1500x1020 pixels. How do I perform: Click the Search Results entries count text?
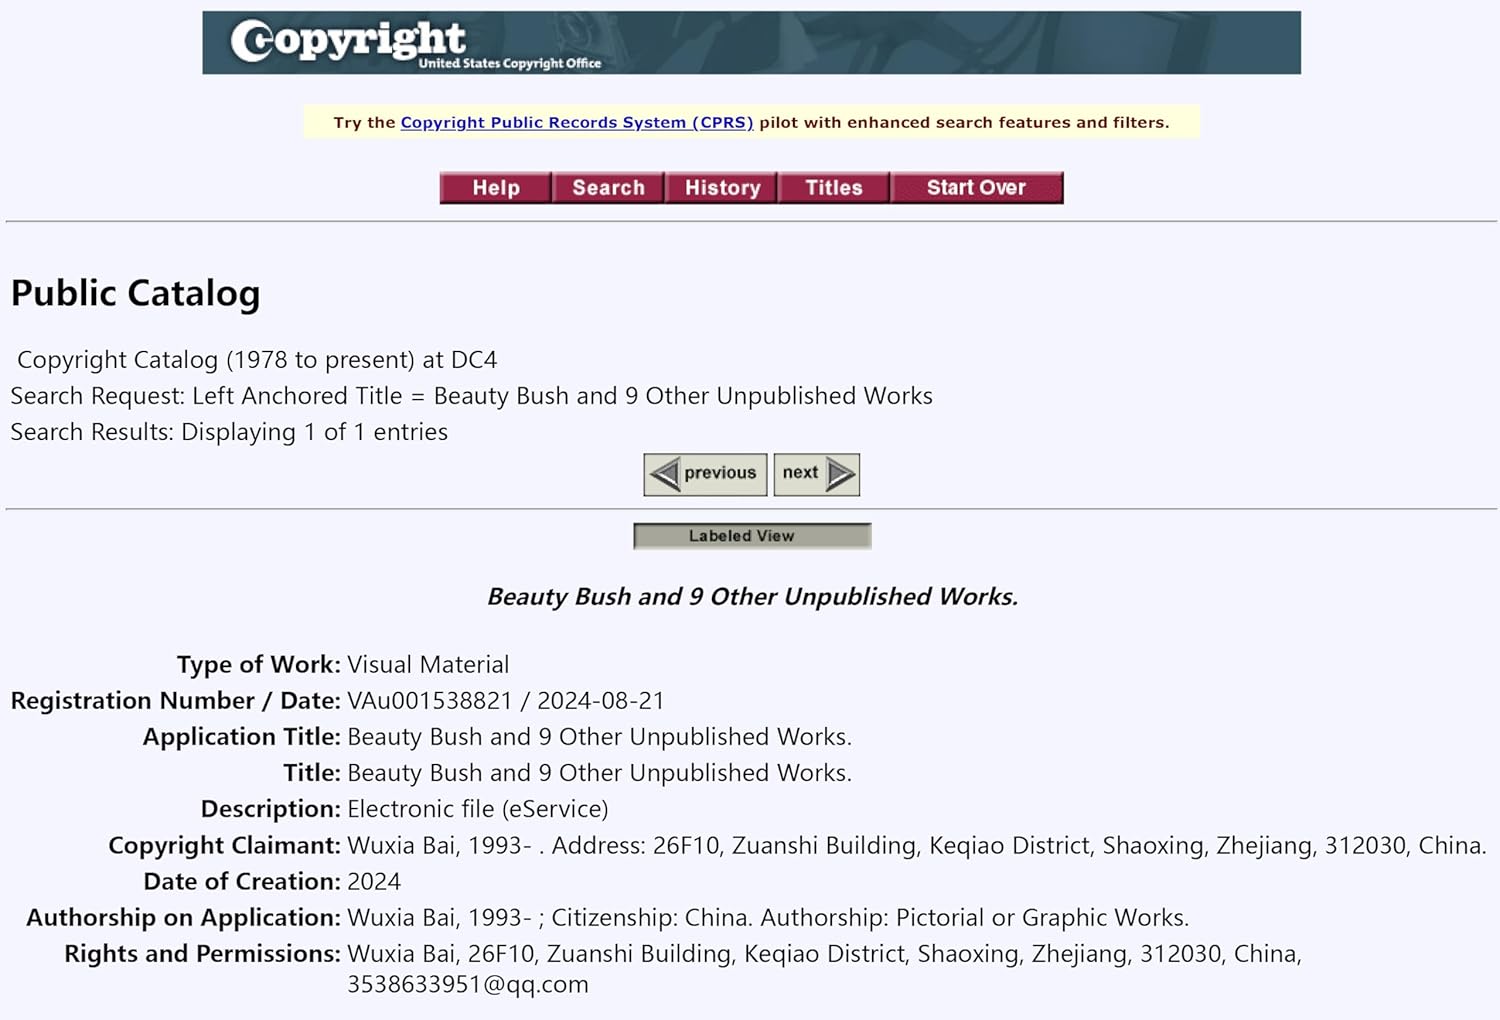click(229, 432)
